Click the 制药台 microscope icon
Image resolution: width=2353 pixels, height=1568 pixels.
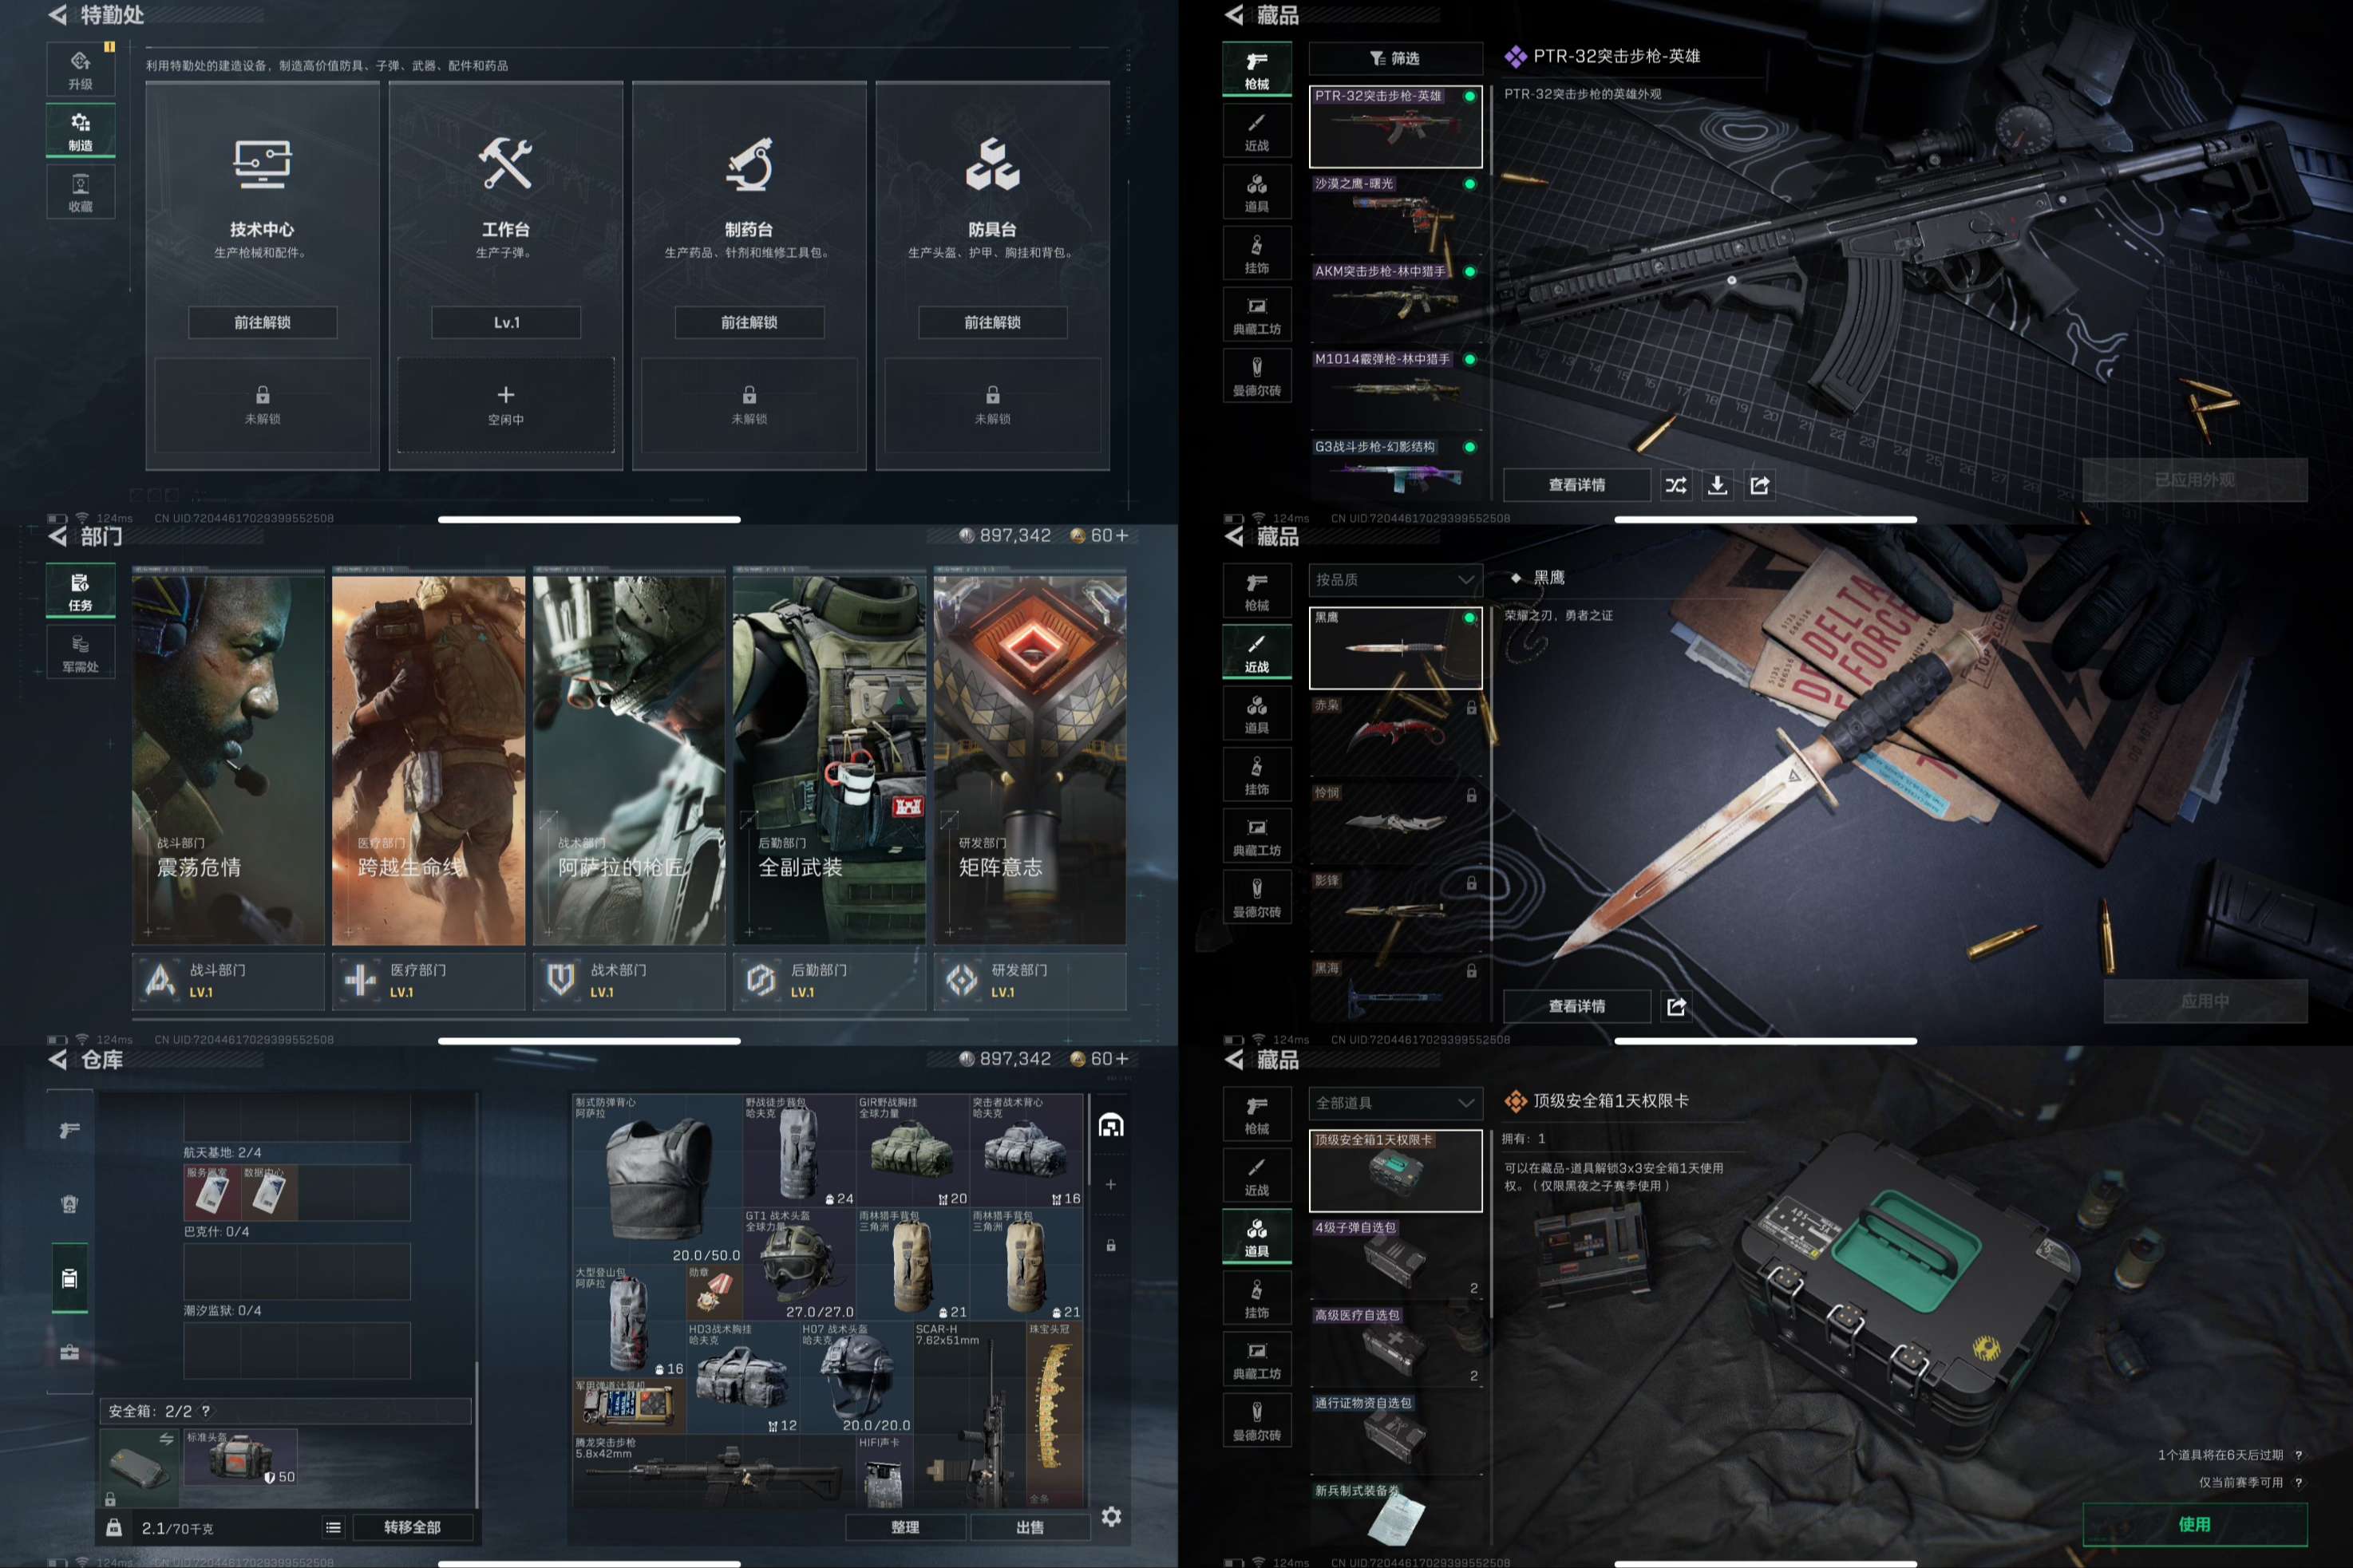pyautogui.click(x=749, y=164)
